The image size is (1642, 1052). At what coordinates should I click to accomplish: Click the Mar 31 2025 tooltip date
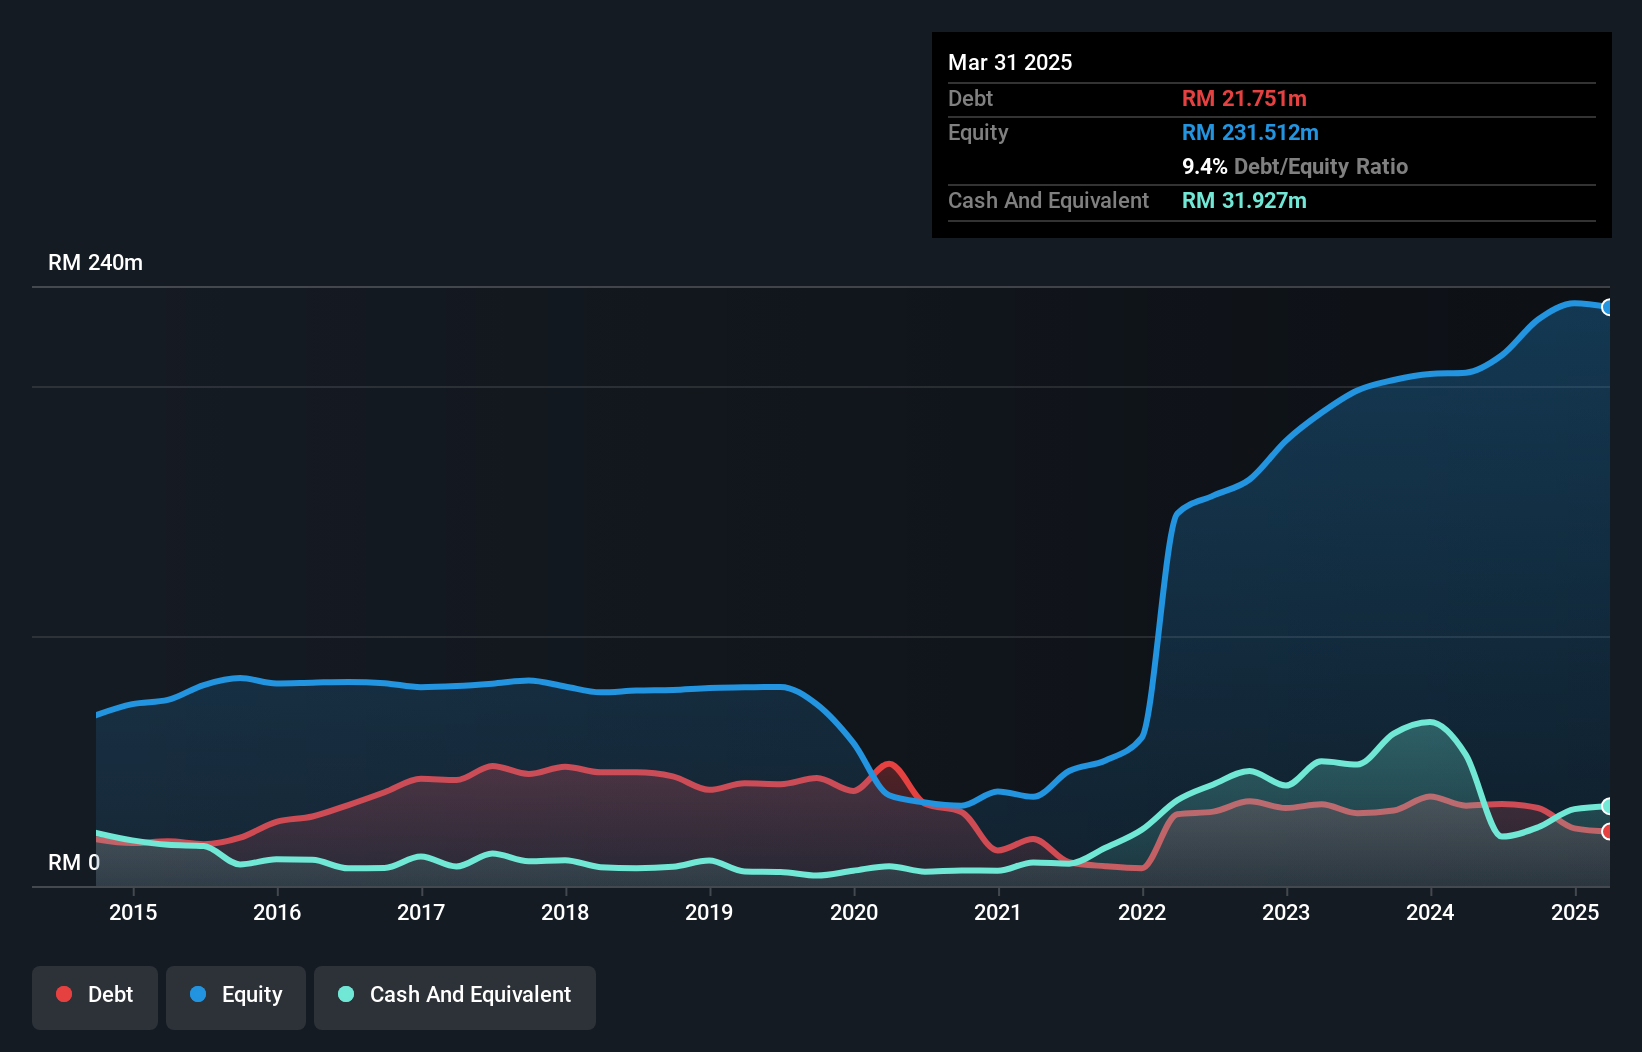[x=1010, y=62]
